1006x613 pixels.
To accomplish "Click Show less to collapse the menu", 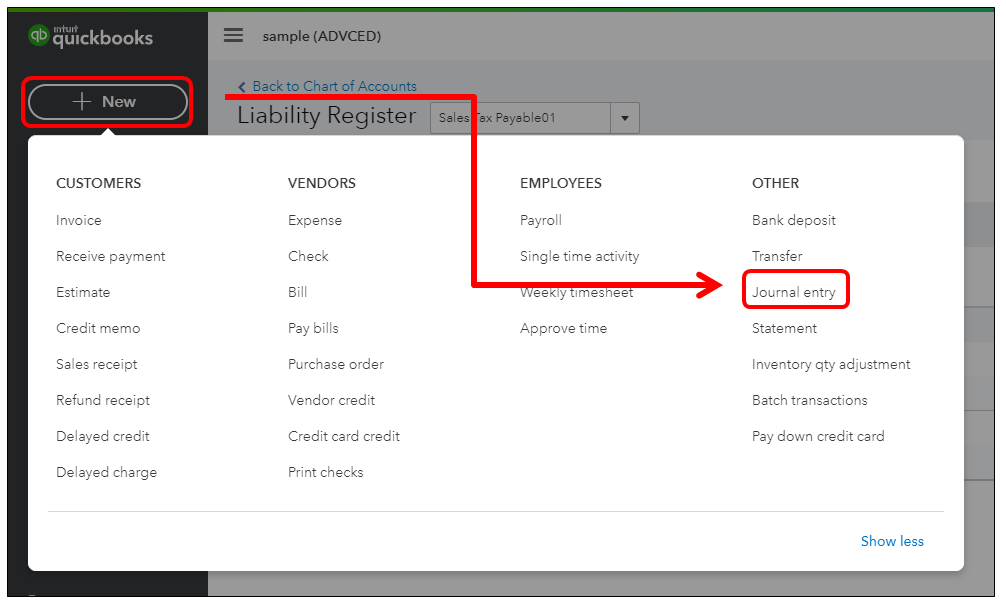I will pos(891,541).
